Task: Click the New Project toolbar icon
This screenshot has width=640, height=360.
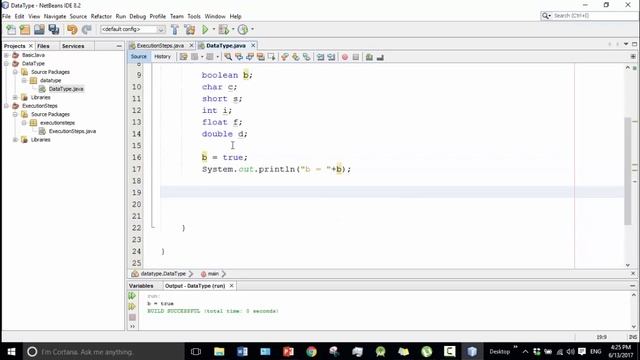Action: click(25, 29)
